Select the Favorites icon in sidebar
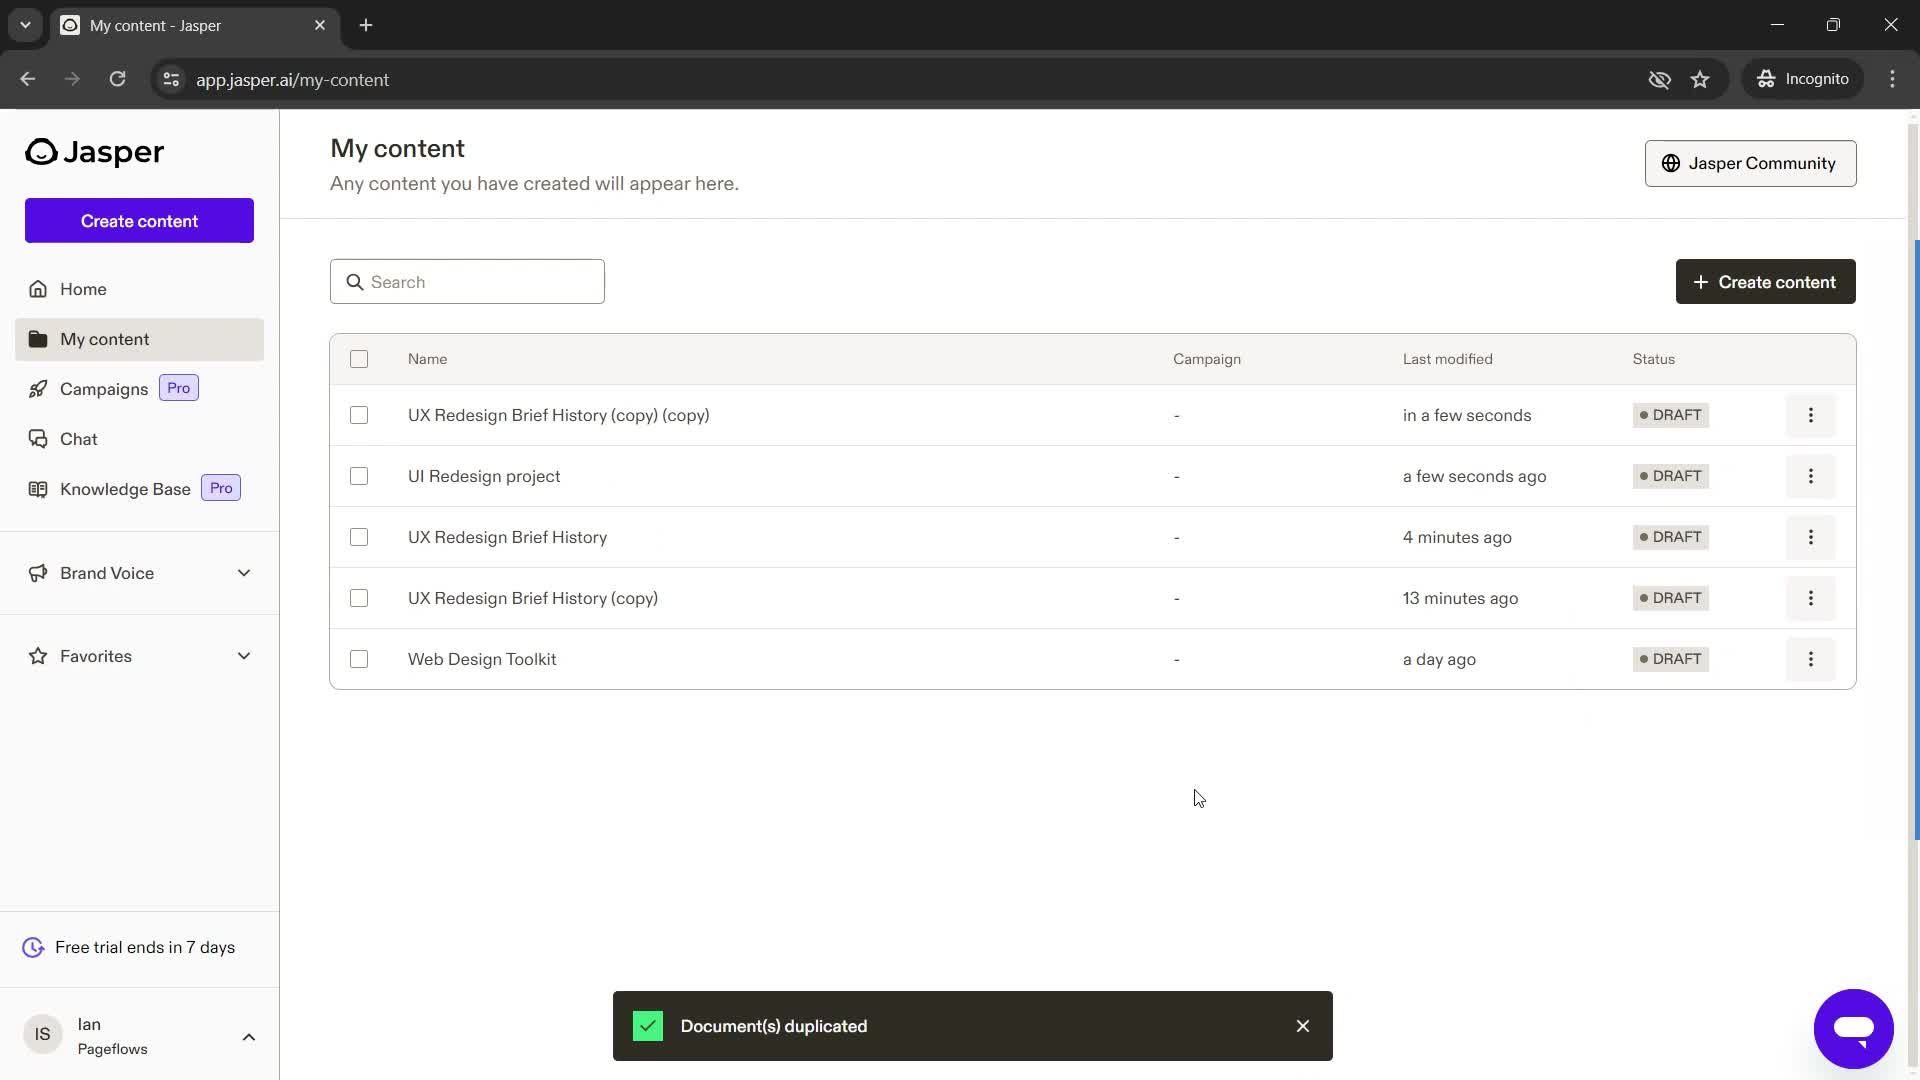Screen dimensions: 1920x1080 37,655
